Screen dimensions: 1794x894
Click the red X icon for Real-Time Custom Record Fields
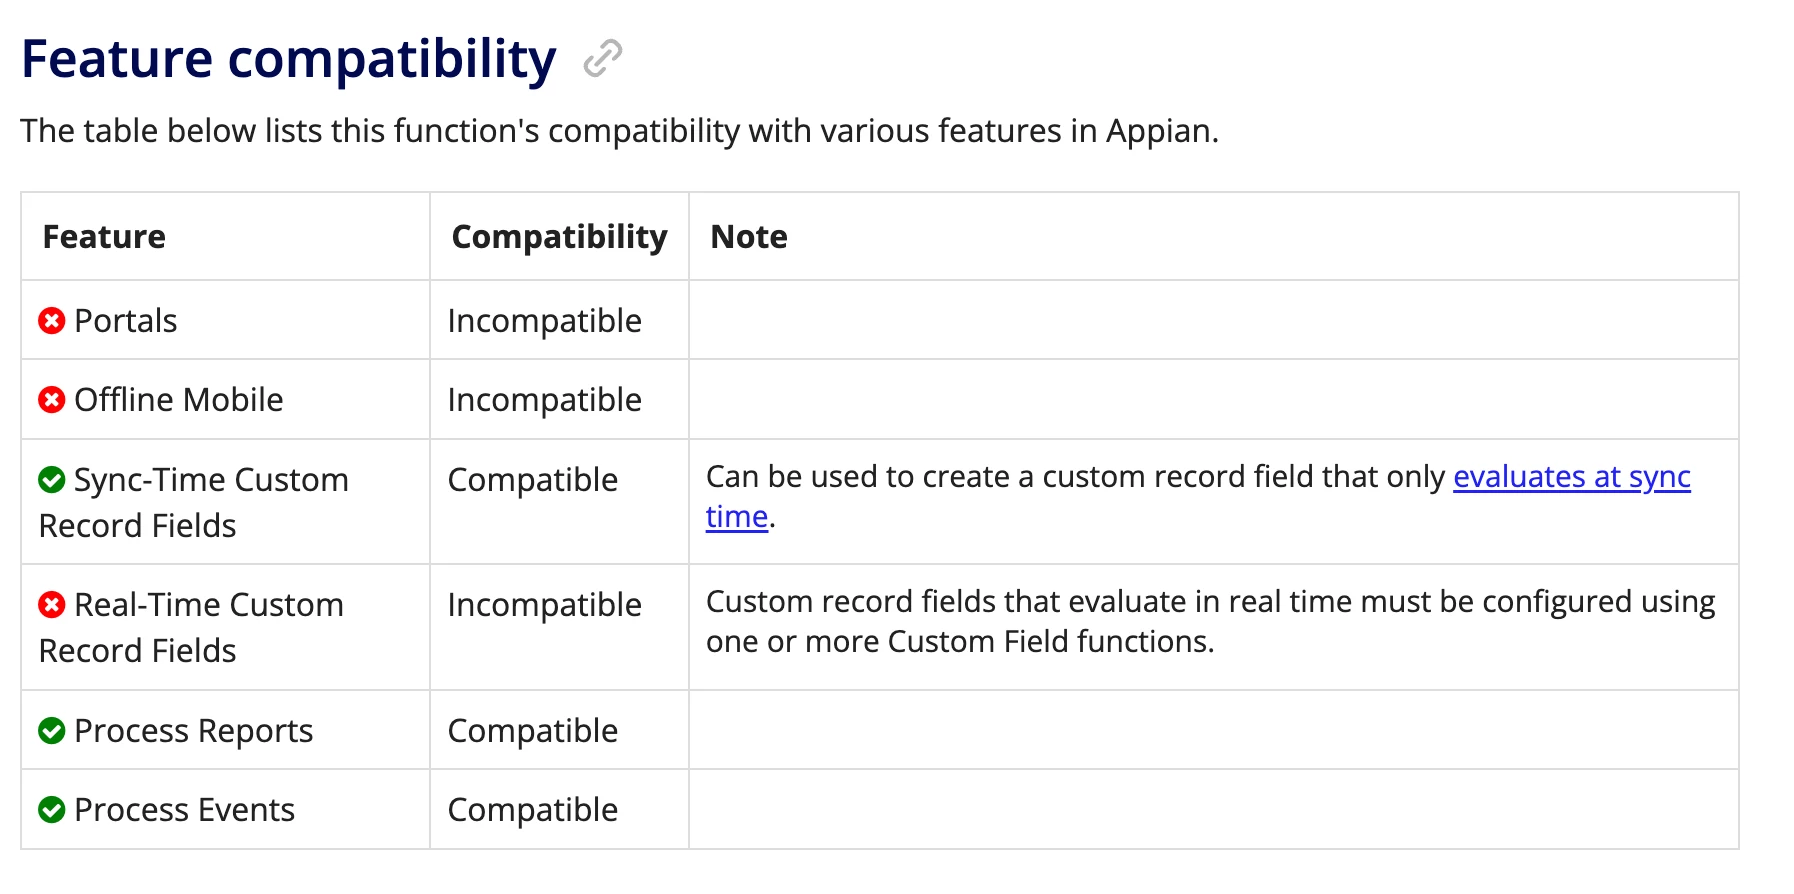(52, 605)
